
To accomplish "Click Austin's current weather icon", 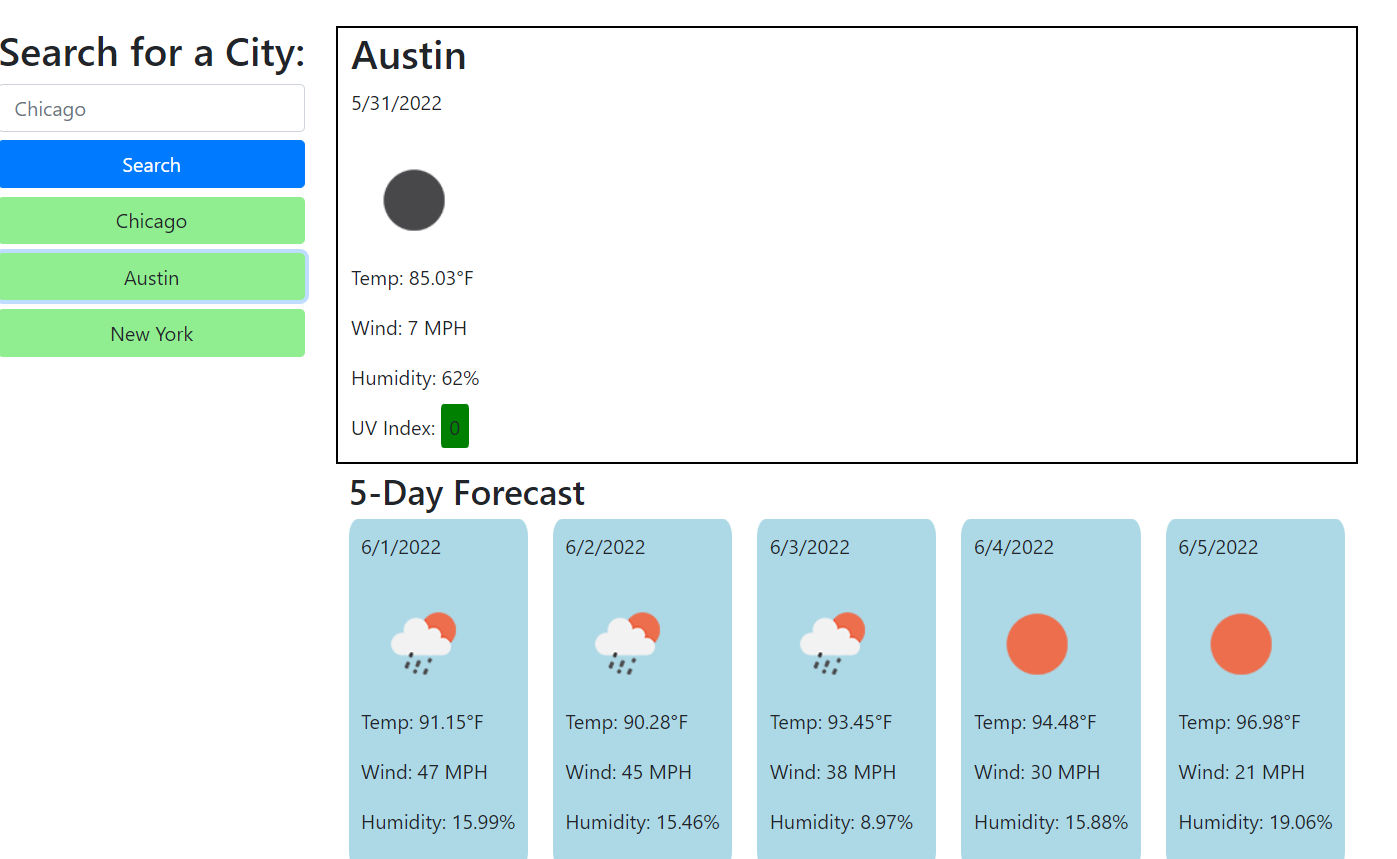I will coord(414,200).
